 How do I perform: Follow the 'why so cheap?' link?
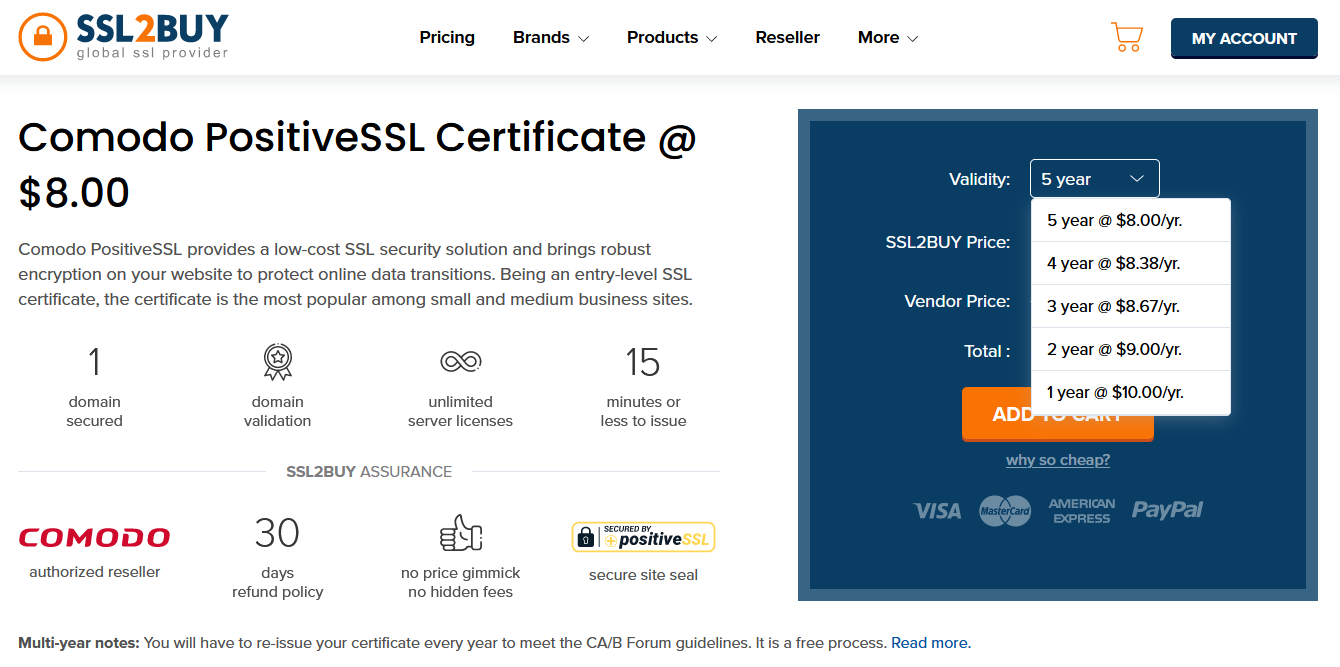pyautogui.click(x=1057, y=460)
